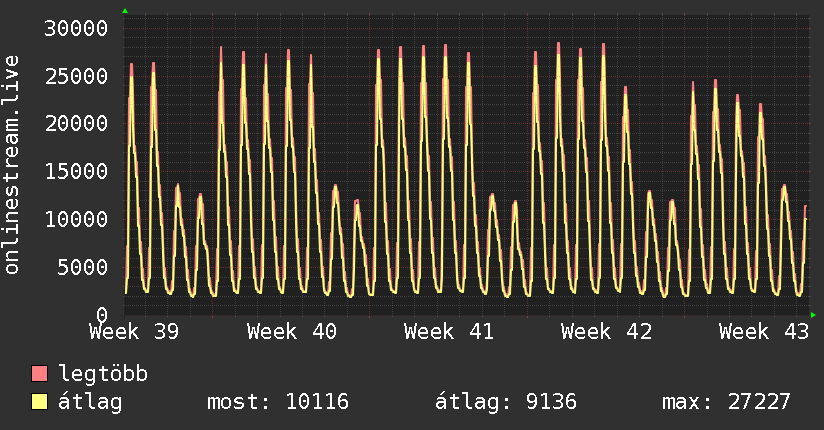824x430 pixels.
Task: Click the 5000 y-axis value
Action: pos(83,267)
